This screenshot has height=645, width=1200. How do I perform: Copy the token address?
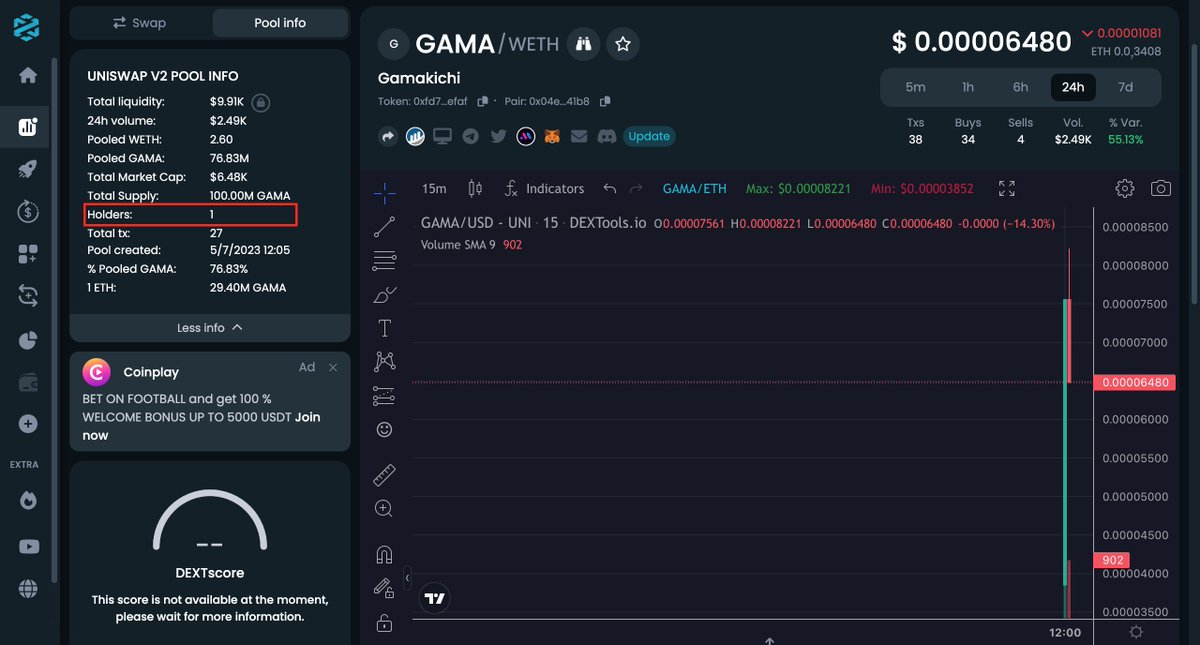[483, 101]
